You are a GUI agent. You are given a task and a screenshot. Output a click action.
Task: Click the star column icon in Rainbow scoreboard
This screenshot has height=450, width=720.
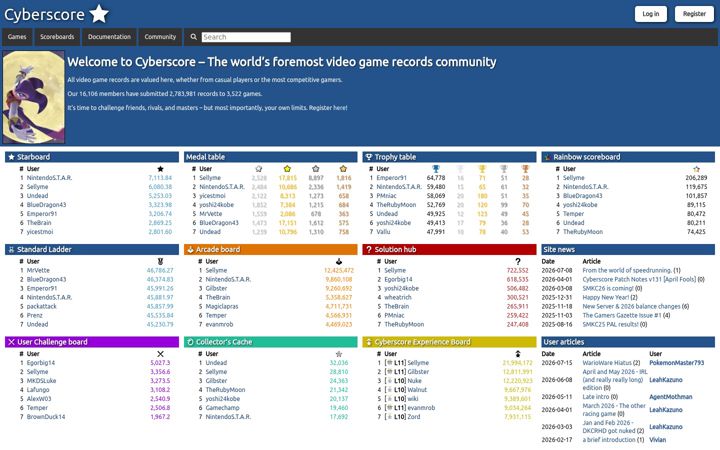(696, 169)
